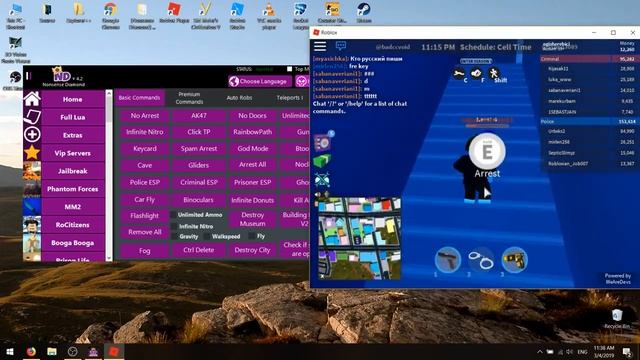
Task: Click the sidebar vertical scrollbar thumb
Action: (109, 110)
